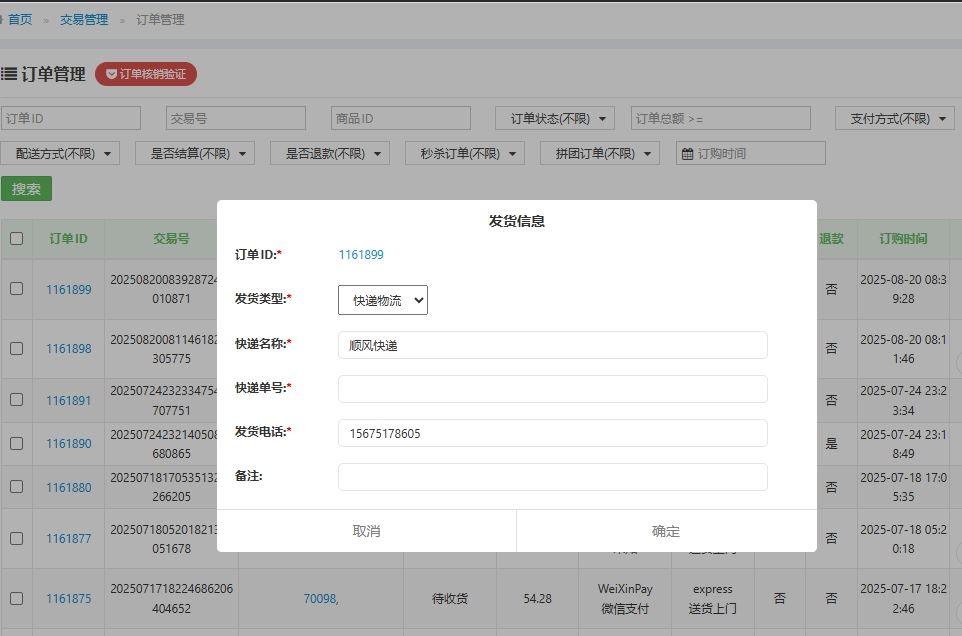962x636 pixels.
Task: Open the 发货类型 快递物流 dropdown
Action: tap(383, 300)
